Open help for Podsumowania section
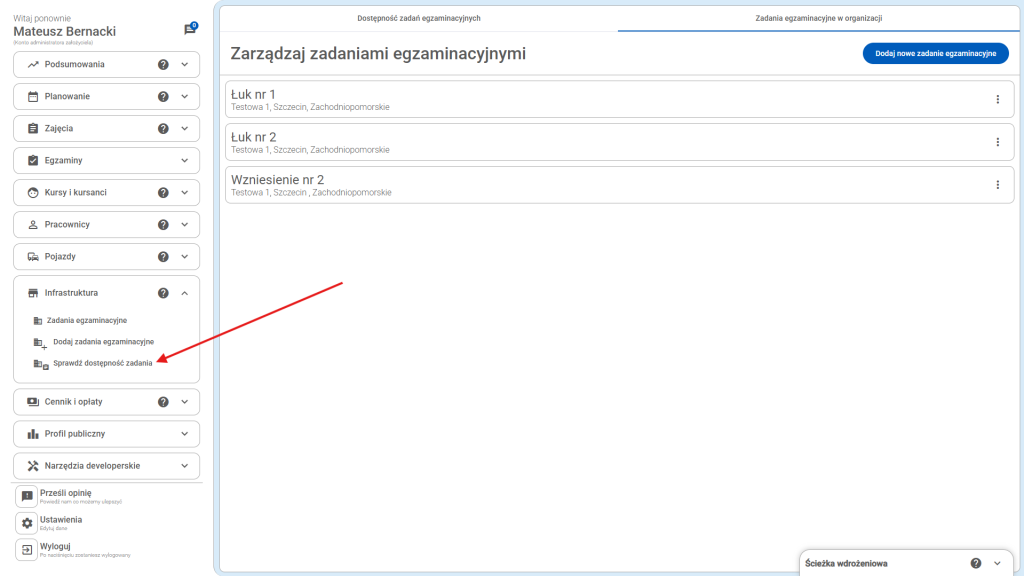Image resolution: width=1024 pixels, height=576 pixels. click(x=163, y=65)
